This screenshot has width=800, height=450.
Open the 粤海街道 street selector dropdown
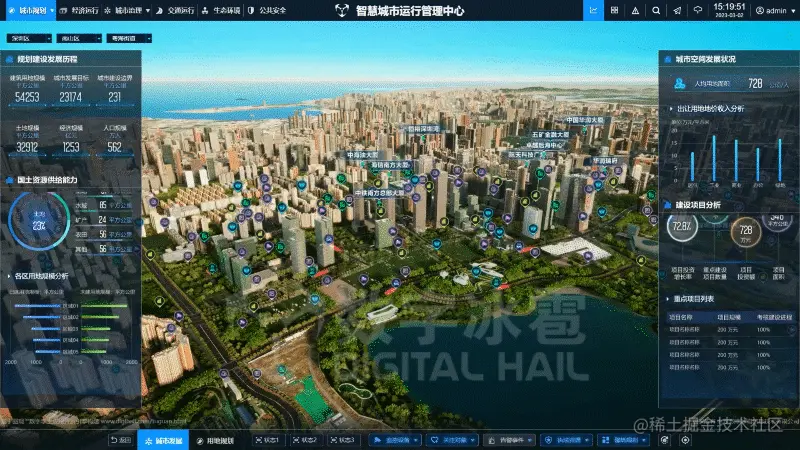tap(129, 38)
